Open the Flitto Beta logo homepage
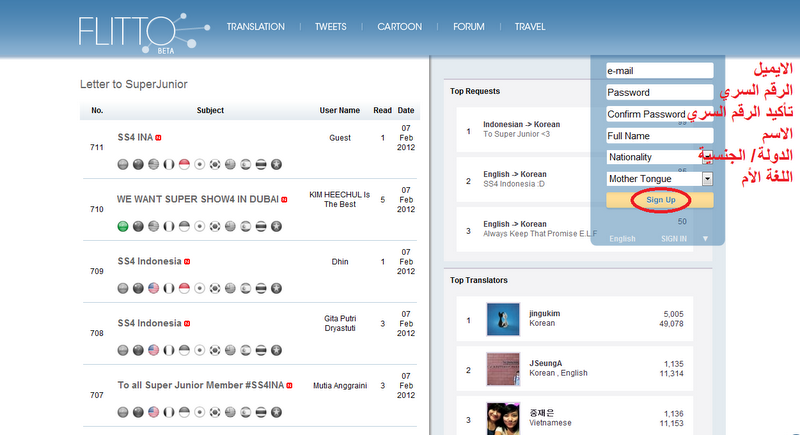Image resolution: width=800 pixels, height=435 pixels. (x=144, y=33)
